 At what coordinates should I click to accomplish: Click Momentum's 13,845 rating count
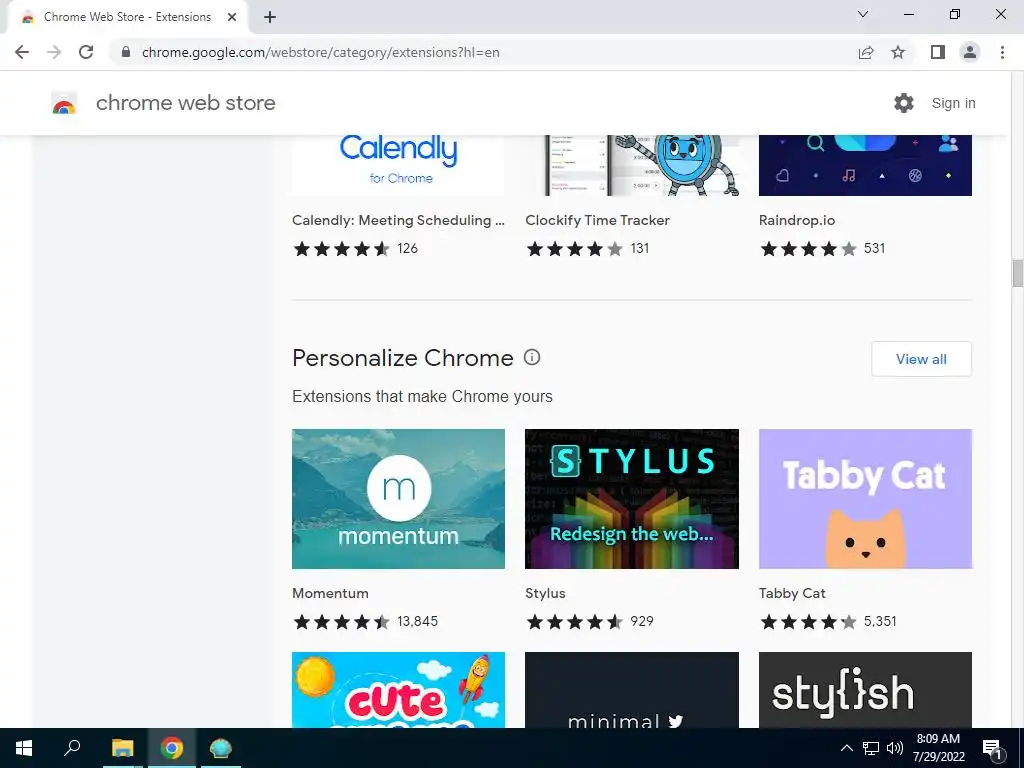[x=417, y=621]
